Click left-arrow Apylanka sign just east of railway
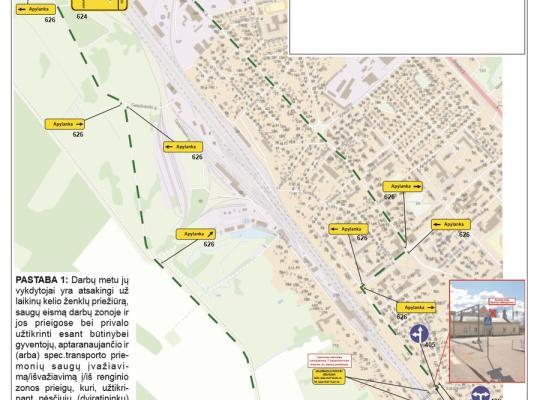 [348, 229]
